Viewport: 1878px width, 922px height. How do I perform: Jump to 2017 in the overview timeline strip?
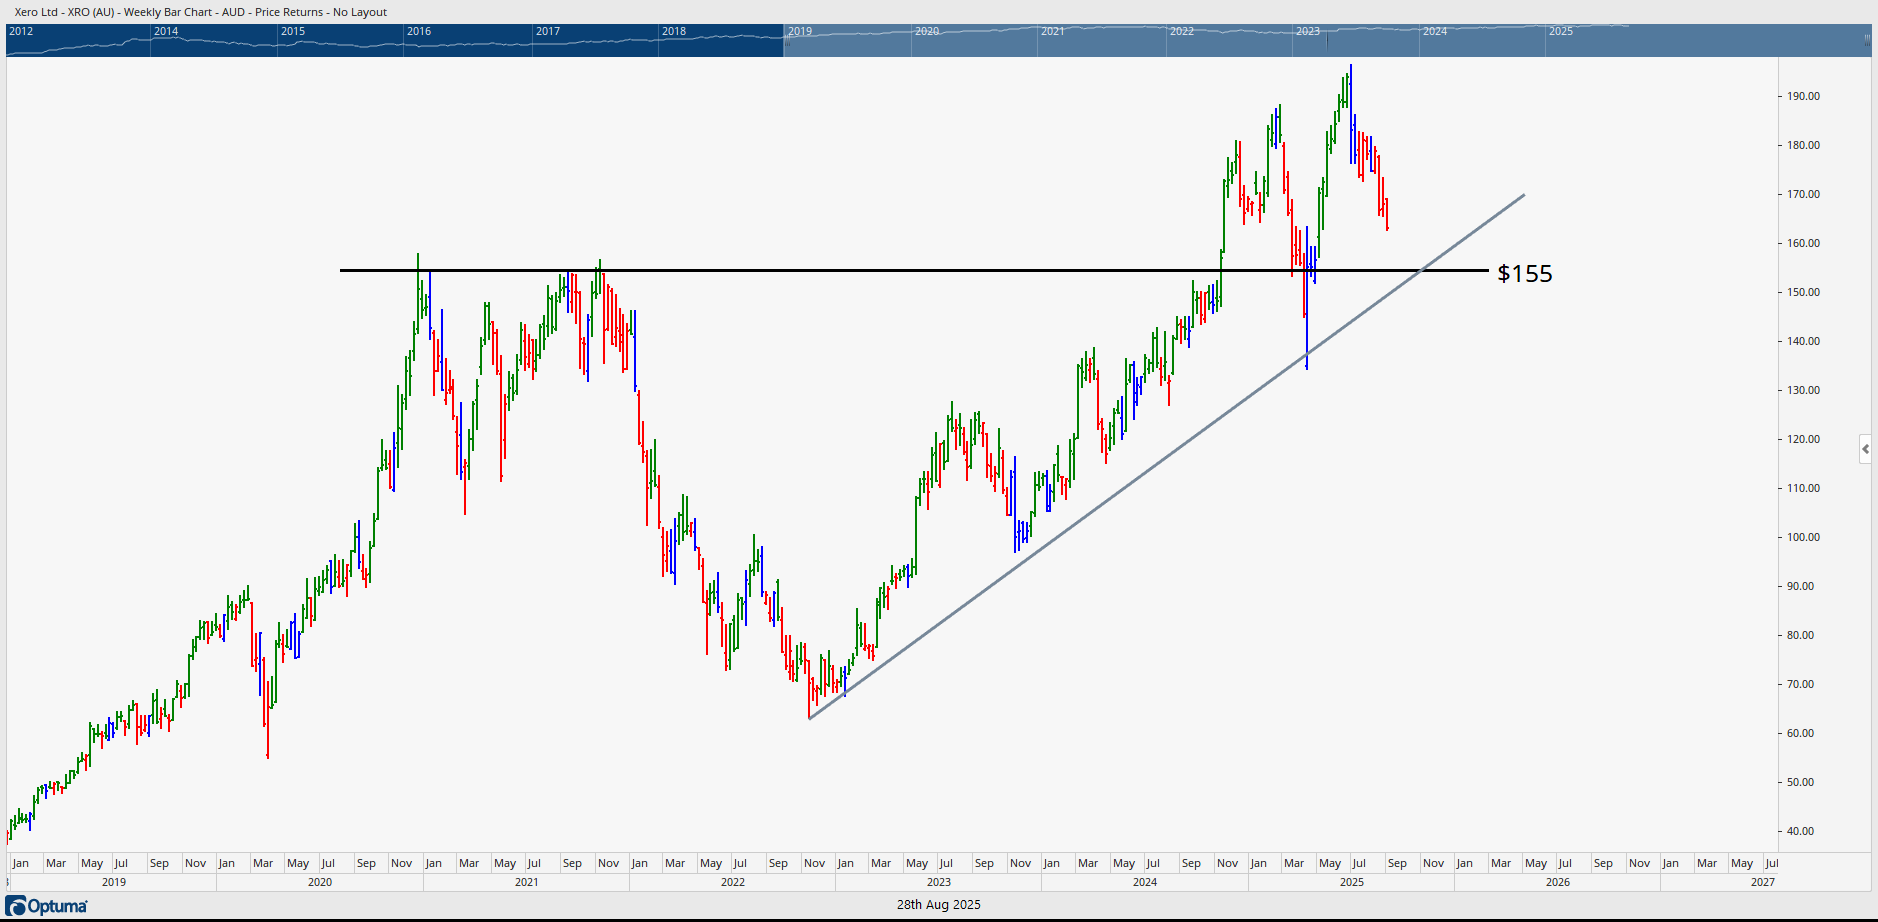[x=548, y=31]
